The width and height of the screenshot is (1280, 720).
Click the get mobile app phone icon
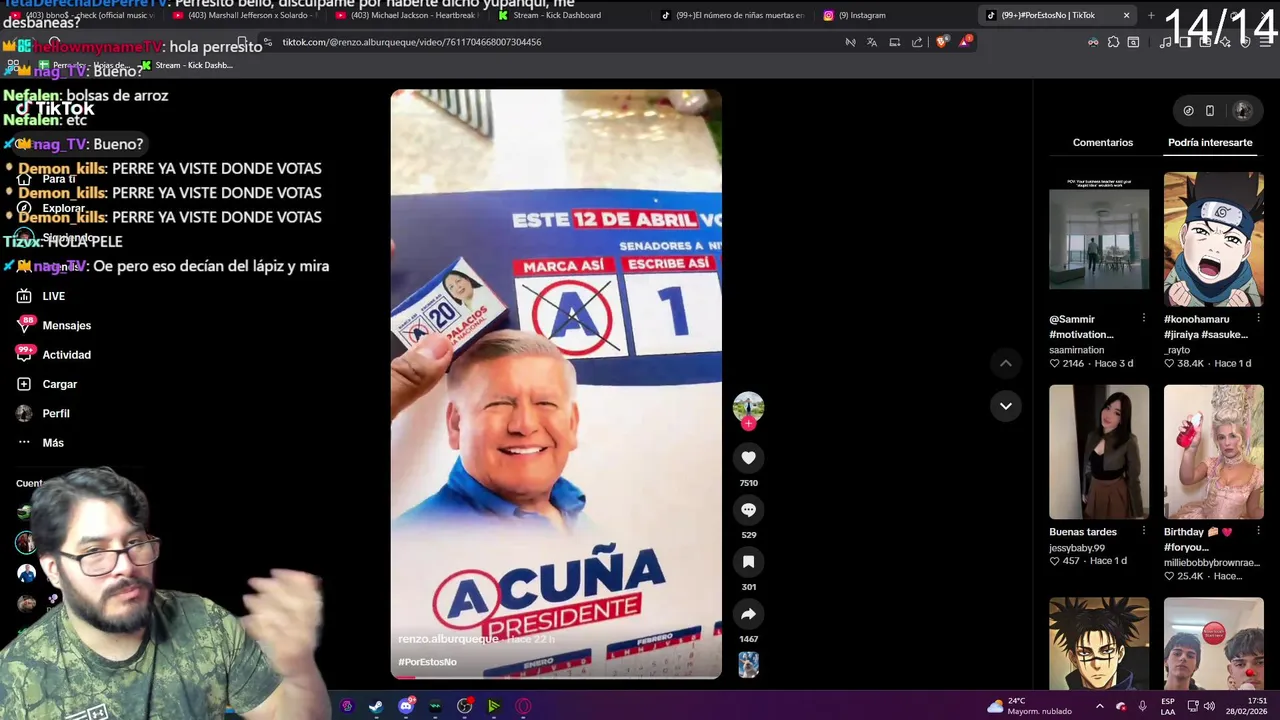pyautogui.click(x=1210, y=111)
